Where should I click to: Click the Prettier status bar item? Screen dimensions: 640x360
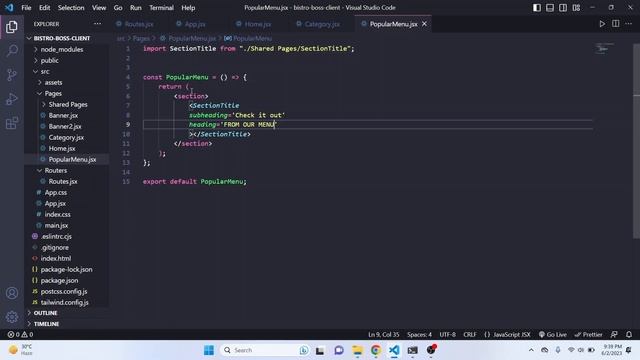point(589,334)
